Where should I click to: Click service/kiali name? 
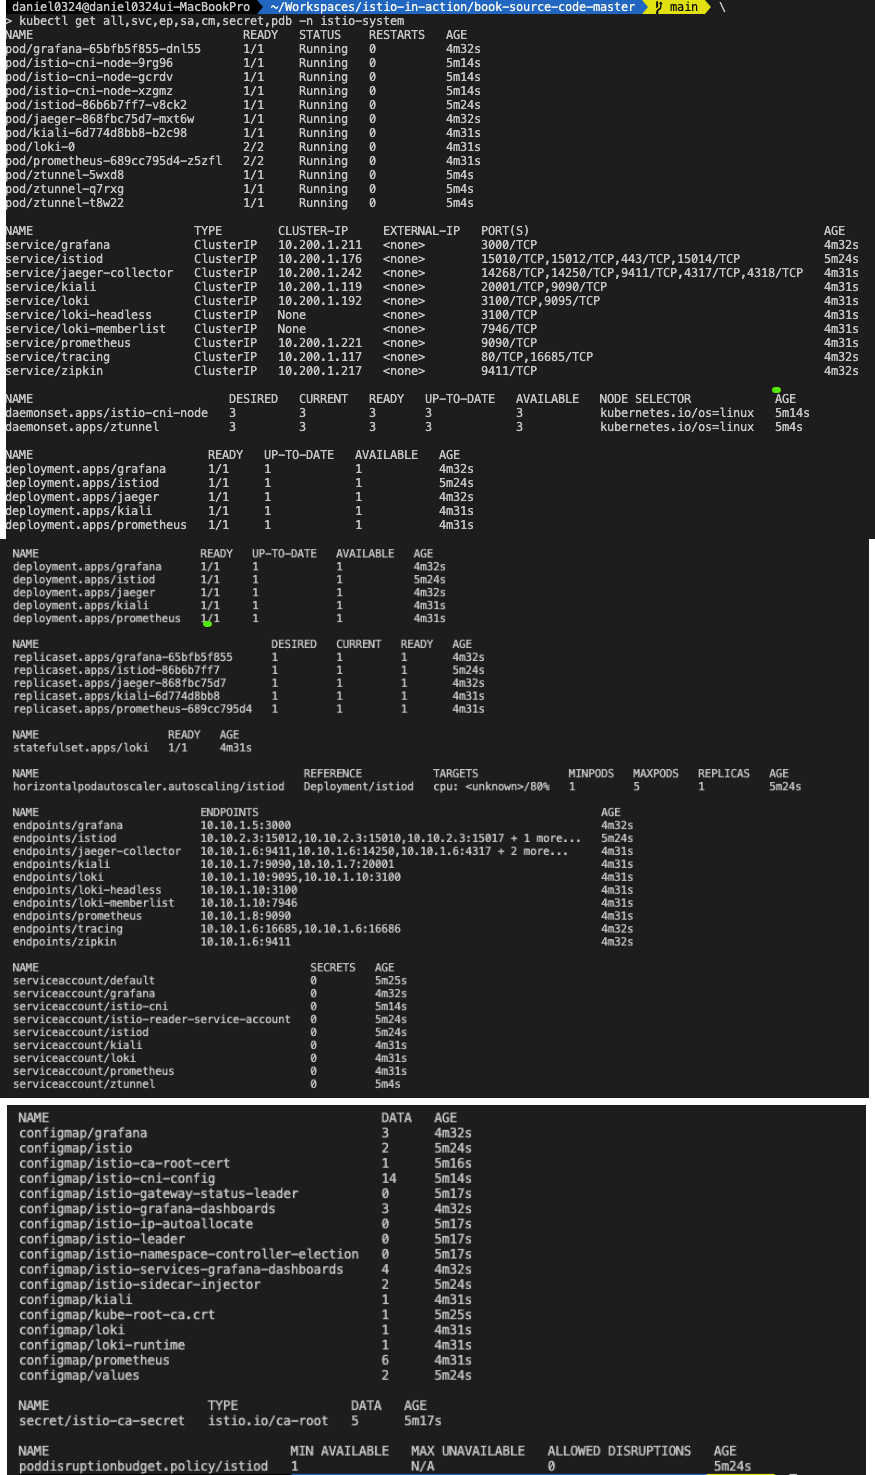coord(51,286)
